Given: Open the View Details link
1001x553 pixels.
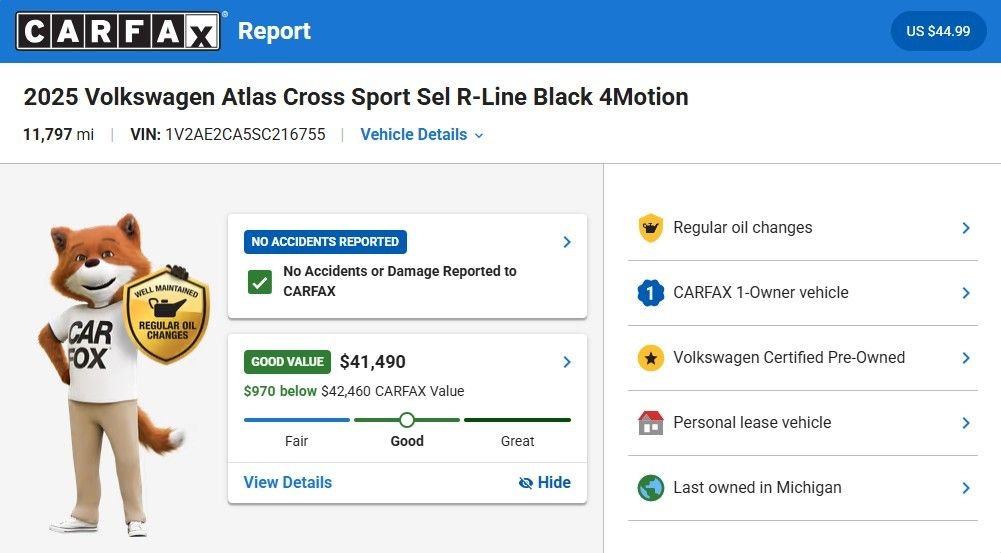Looking at the screenshot, I should (288, 482).
